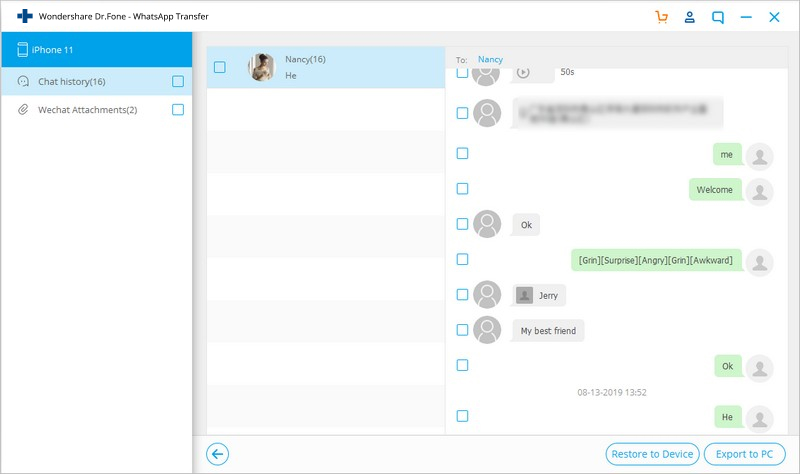
Task: Click the Export to PC button
Action: pos(744,454)
